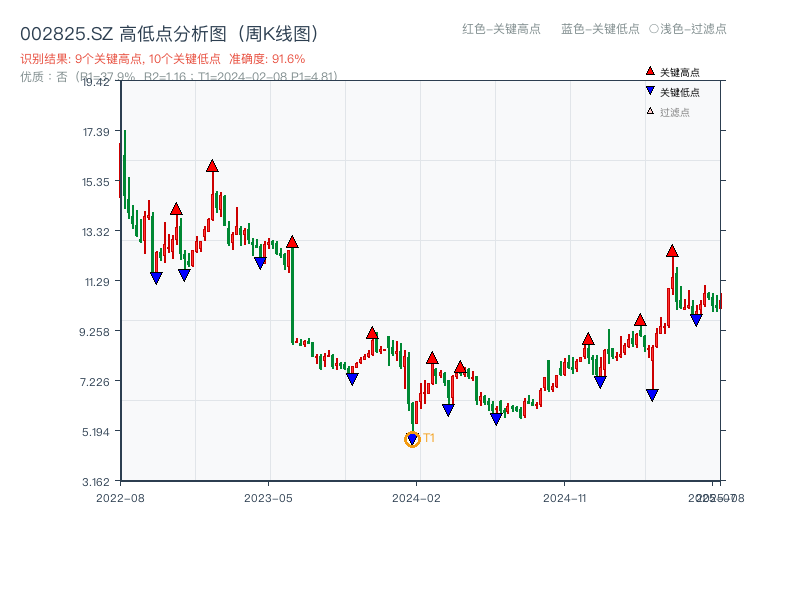Click the blue triangle icon for 关键低点 in legend
This screenshot has height=600, width=800.
pyautogui.click(x=650, y=91)
